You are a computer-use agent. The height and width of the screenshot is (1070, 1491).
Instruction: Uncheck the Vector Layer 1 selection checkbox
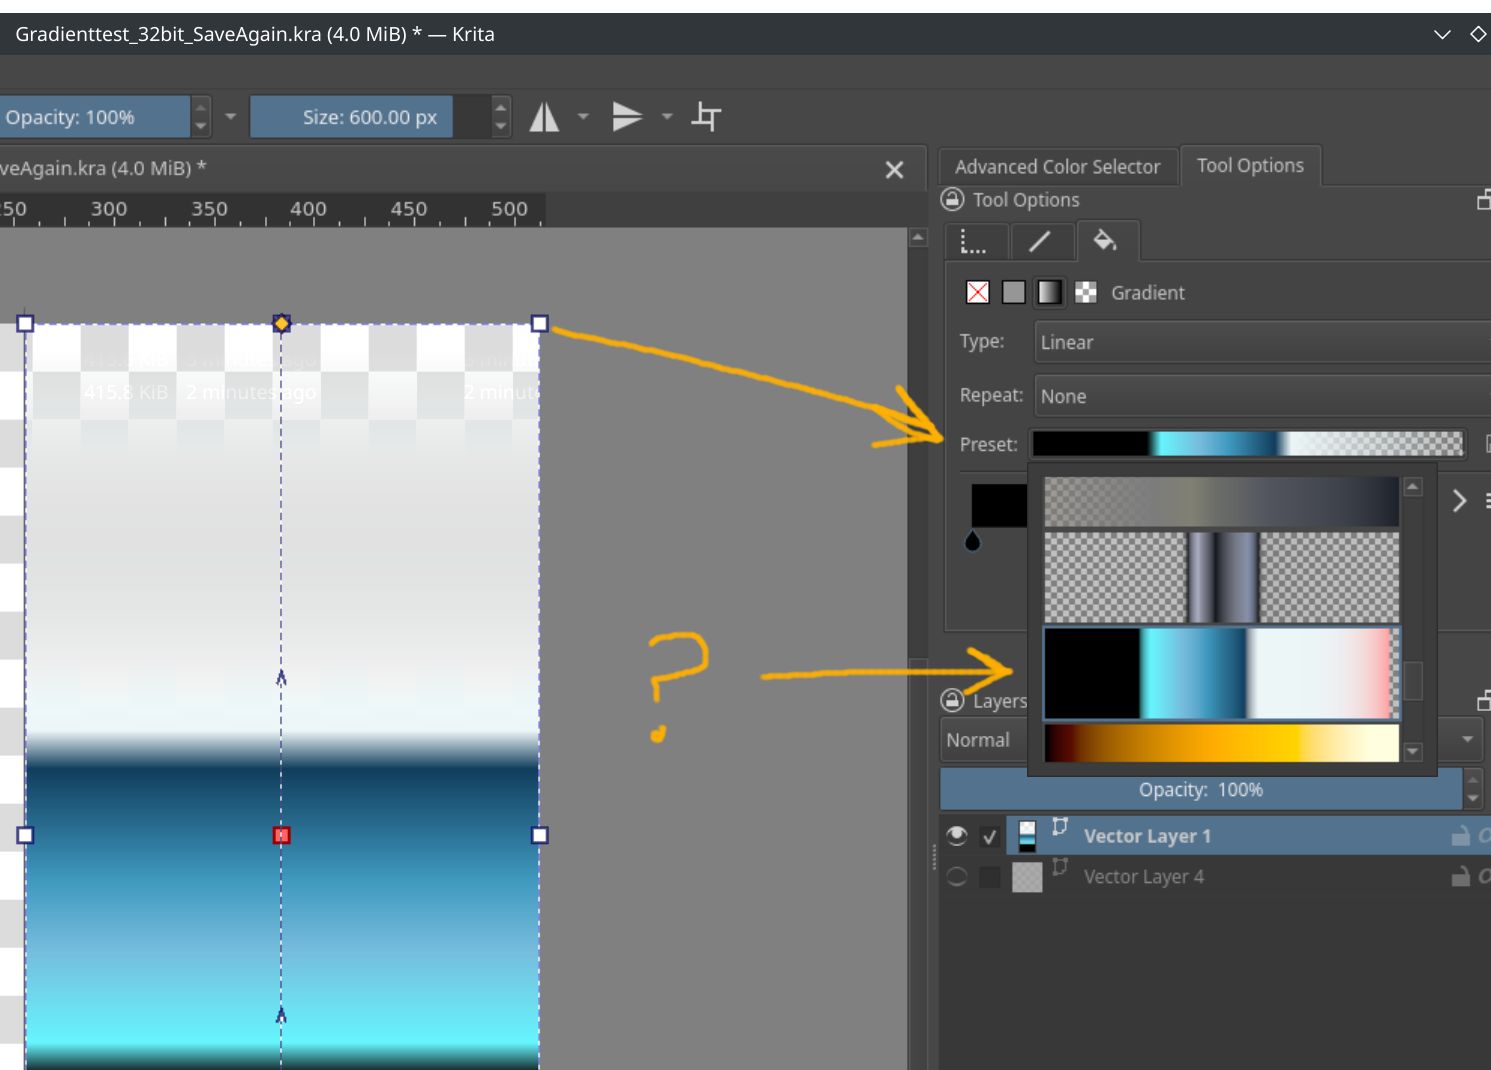click(990, 836)
